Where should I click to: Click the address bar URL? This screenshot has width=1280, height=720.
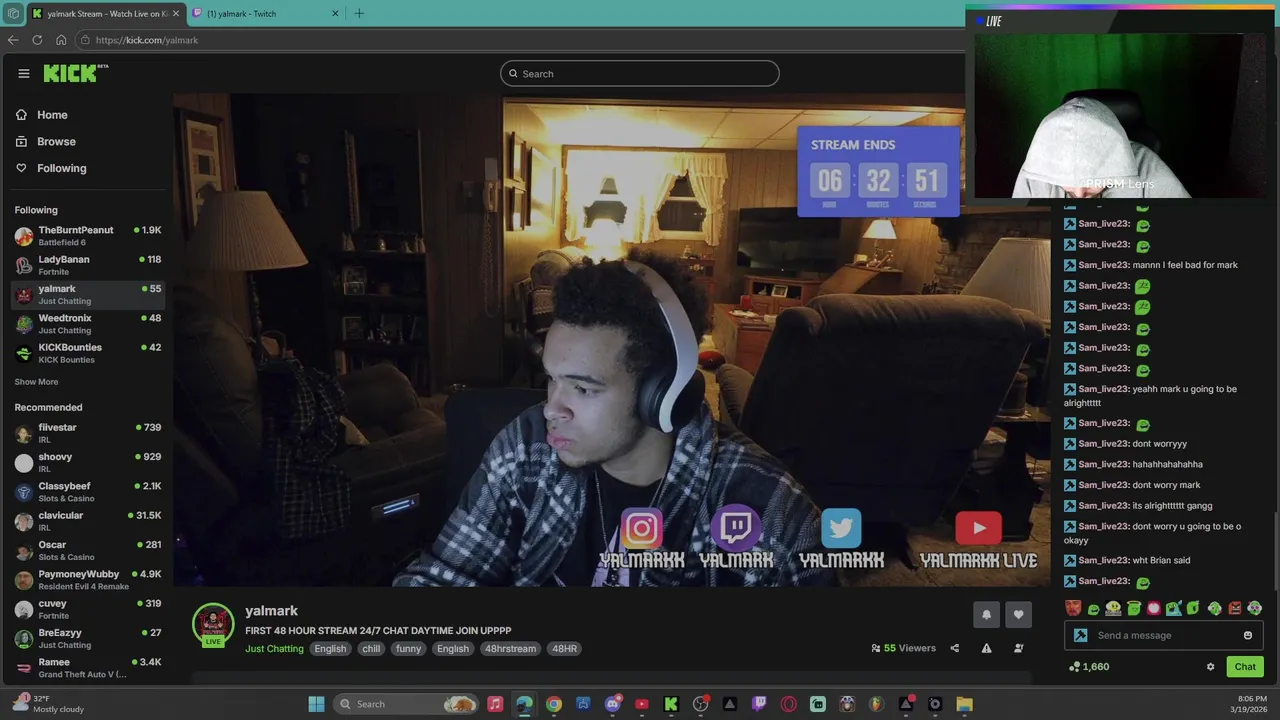[147, 40]
